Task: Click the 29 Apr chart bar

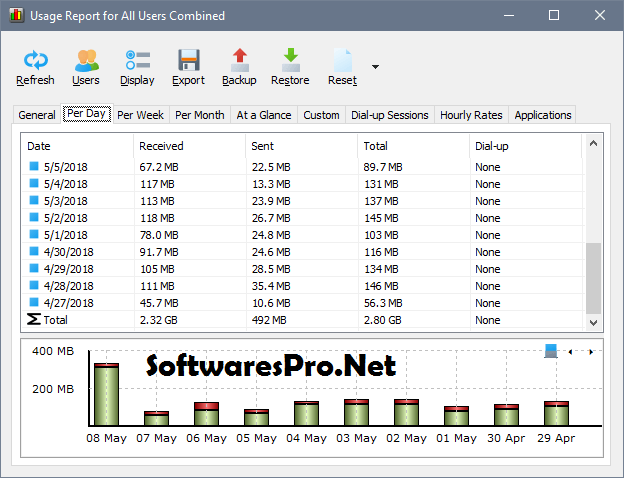Action: (x=556, y=414)
